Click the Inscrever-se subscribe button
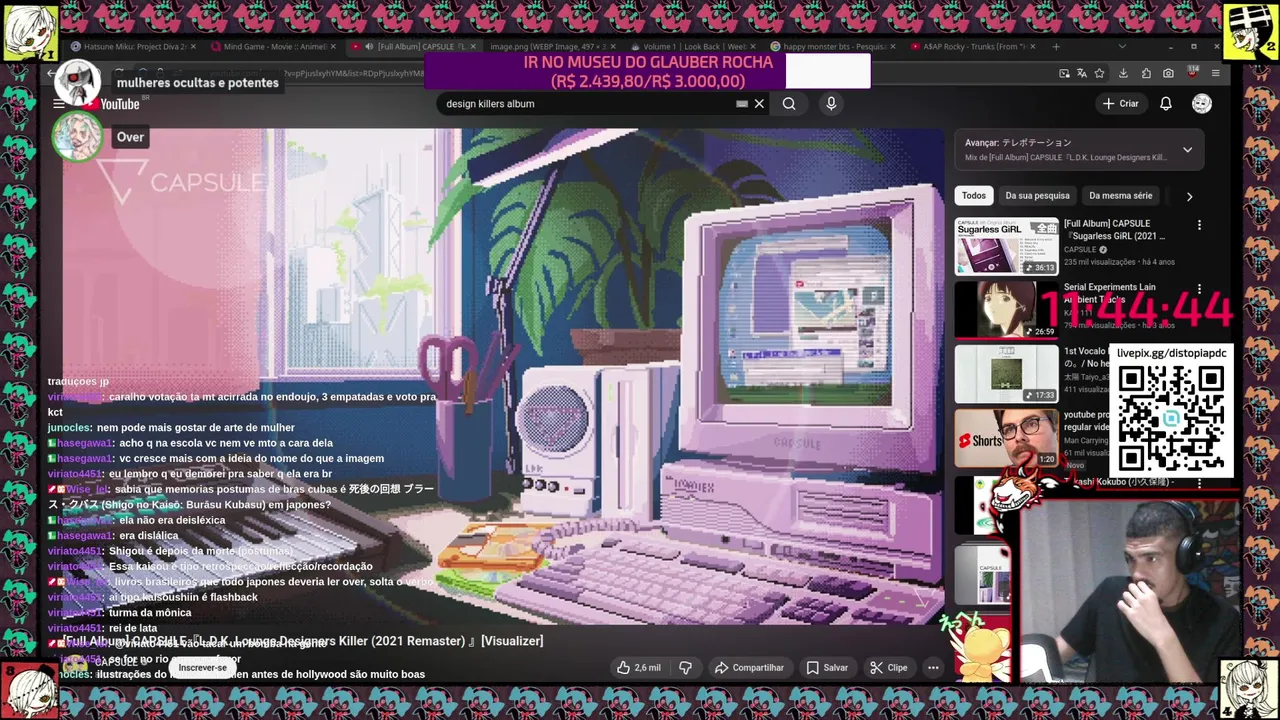 tap(203, 667)
